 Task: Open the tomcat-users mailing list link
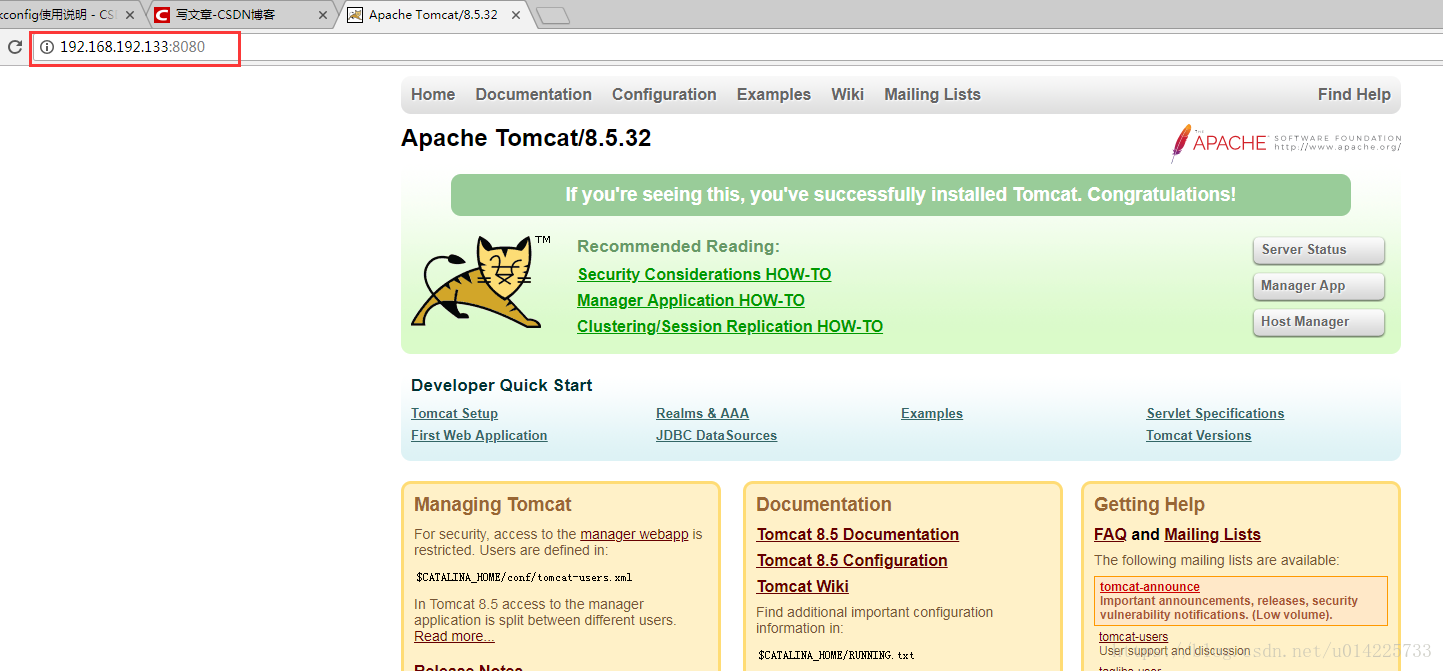[x=1133, y=637]
